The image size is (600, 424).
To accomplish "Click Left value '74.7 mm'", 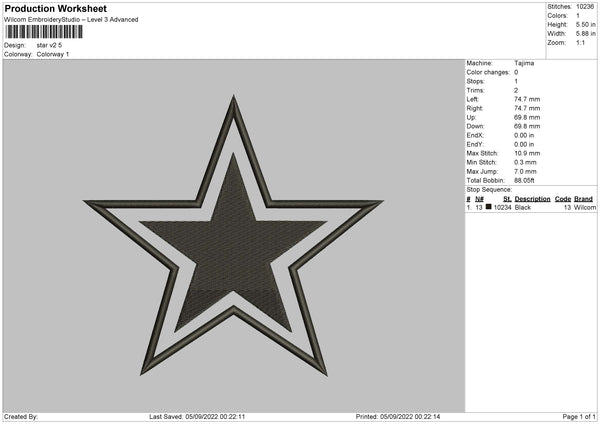I will click(527, 99).
